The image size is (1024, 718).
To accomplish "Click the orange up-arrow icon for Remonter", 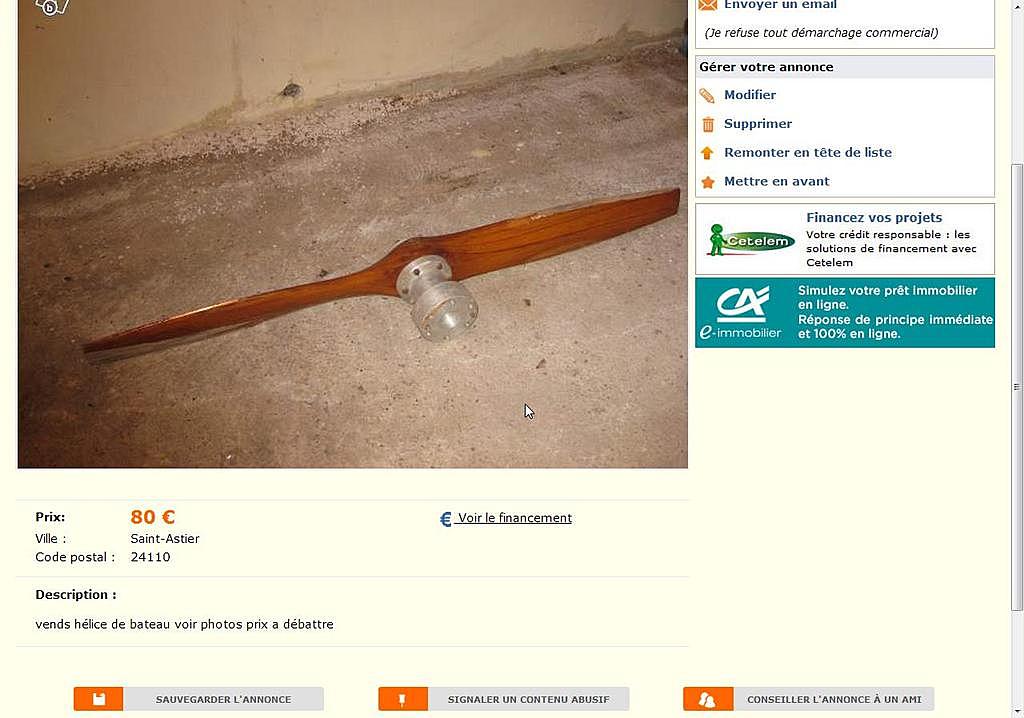I will tap(707, 153).
